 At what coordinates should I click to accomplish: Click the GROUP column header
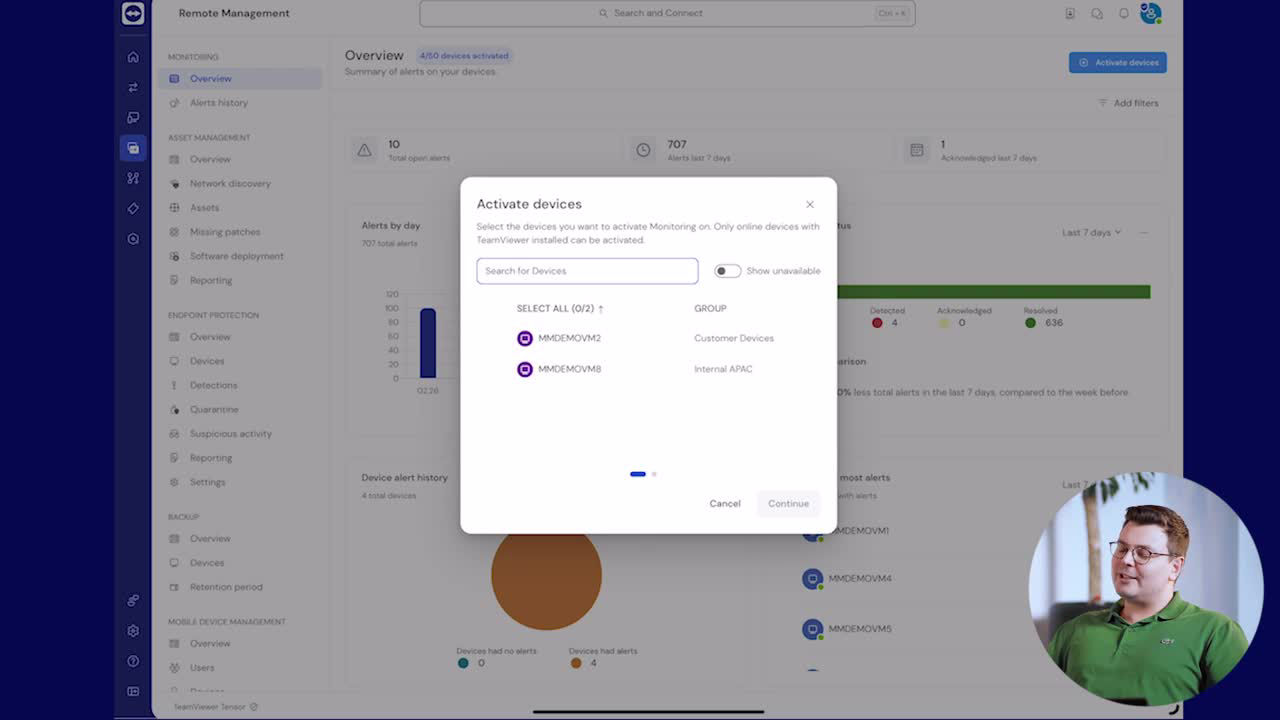point(710,308)
